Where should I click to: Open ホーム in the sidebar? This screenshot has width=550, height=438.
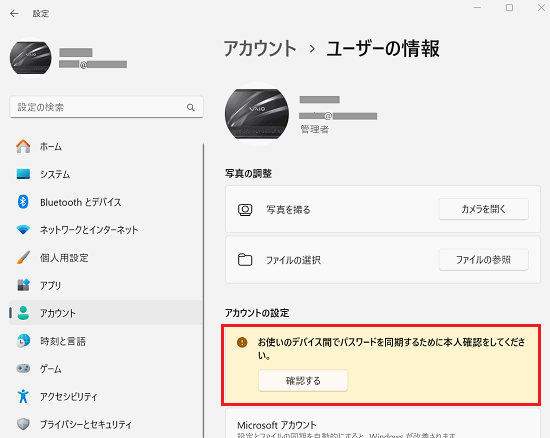point(106,146)
